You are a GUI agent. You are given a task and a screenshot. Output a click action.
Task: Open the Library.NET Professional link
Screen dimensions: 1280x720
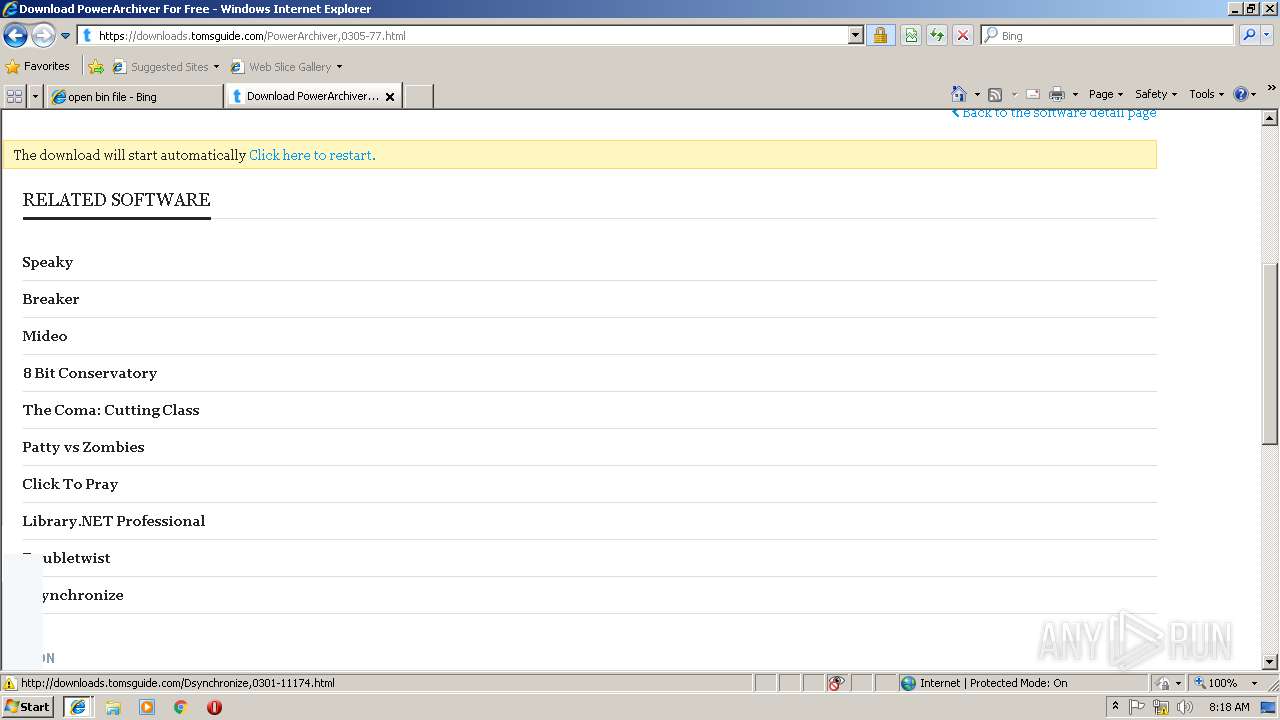[x=114, y=521]
